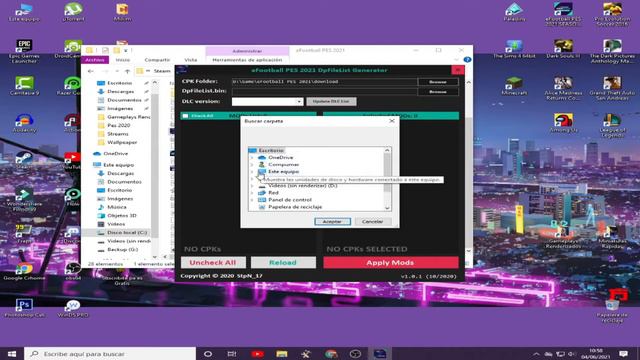Click the Update DLC List button
Screen dimensions: 640x360
pos(331,101)
